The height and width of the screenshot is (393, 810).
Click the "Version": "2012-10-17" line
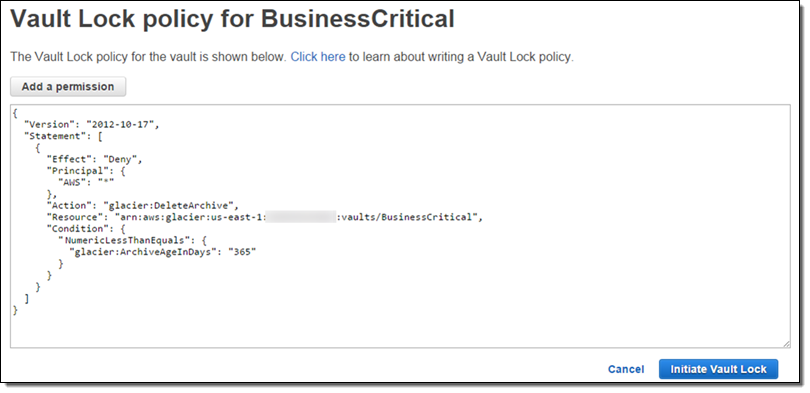click(92, 124)
